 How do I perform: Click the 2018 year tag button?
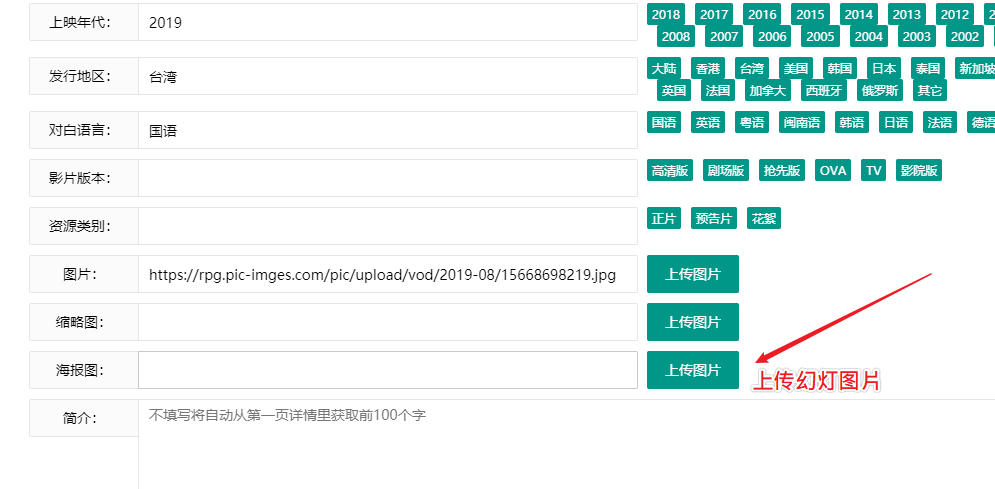(665, 14)
